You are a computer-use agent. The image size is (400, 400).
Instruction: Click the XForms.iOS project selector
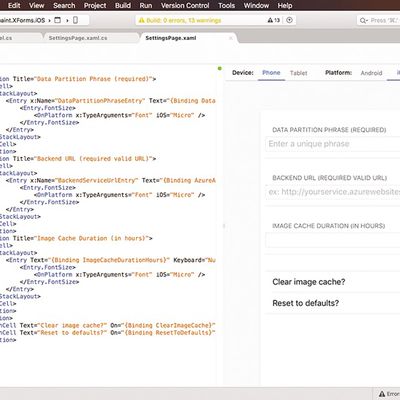[22, 20]
